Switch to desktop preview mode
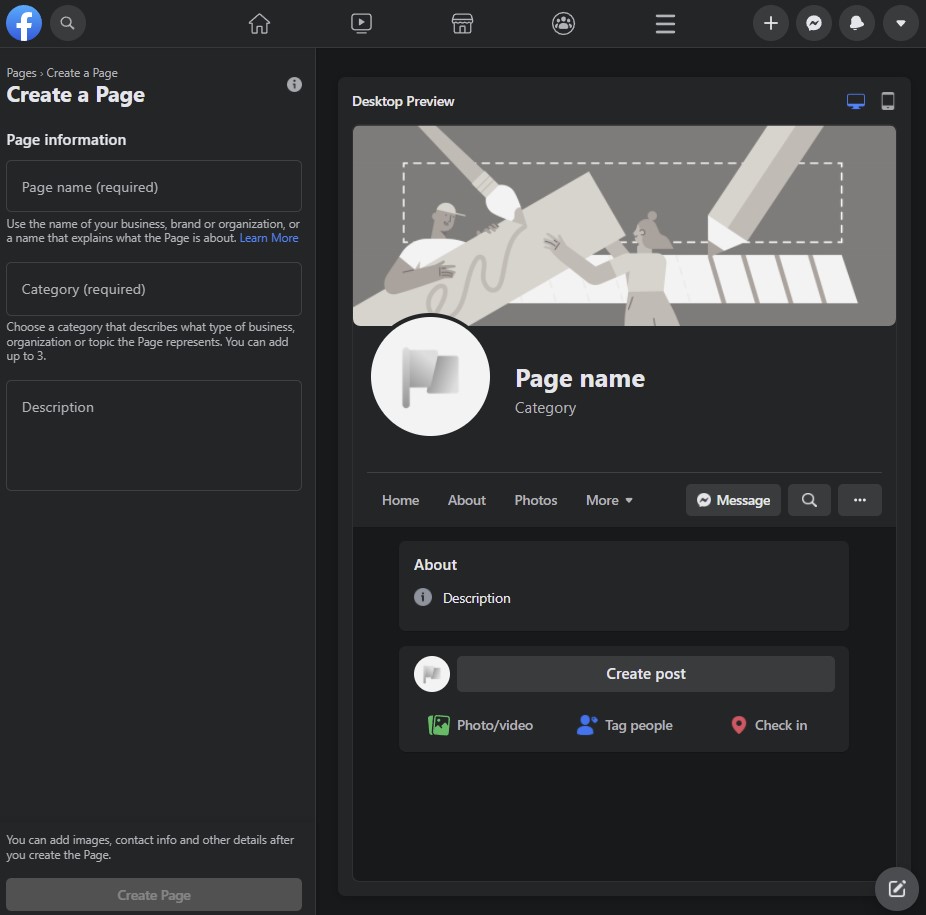Screen dimensions: 926x915 [856, 101]
